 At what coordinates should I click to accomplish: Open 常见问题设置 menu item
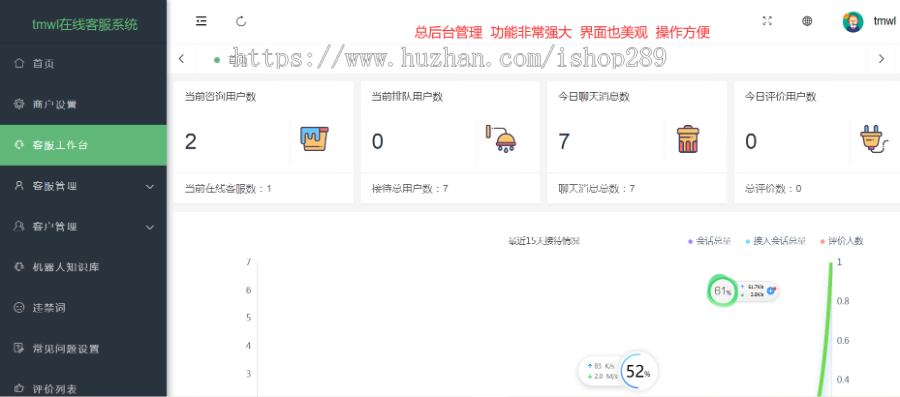pyautogui.click(x=83, y=349)
